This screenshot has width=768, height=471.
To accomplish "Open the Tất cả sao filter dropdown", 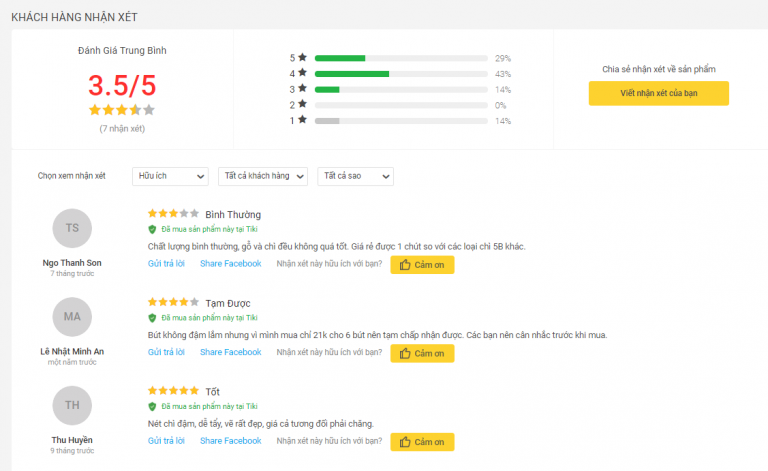I will tap(356, 176).
